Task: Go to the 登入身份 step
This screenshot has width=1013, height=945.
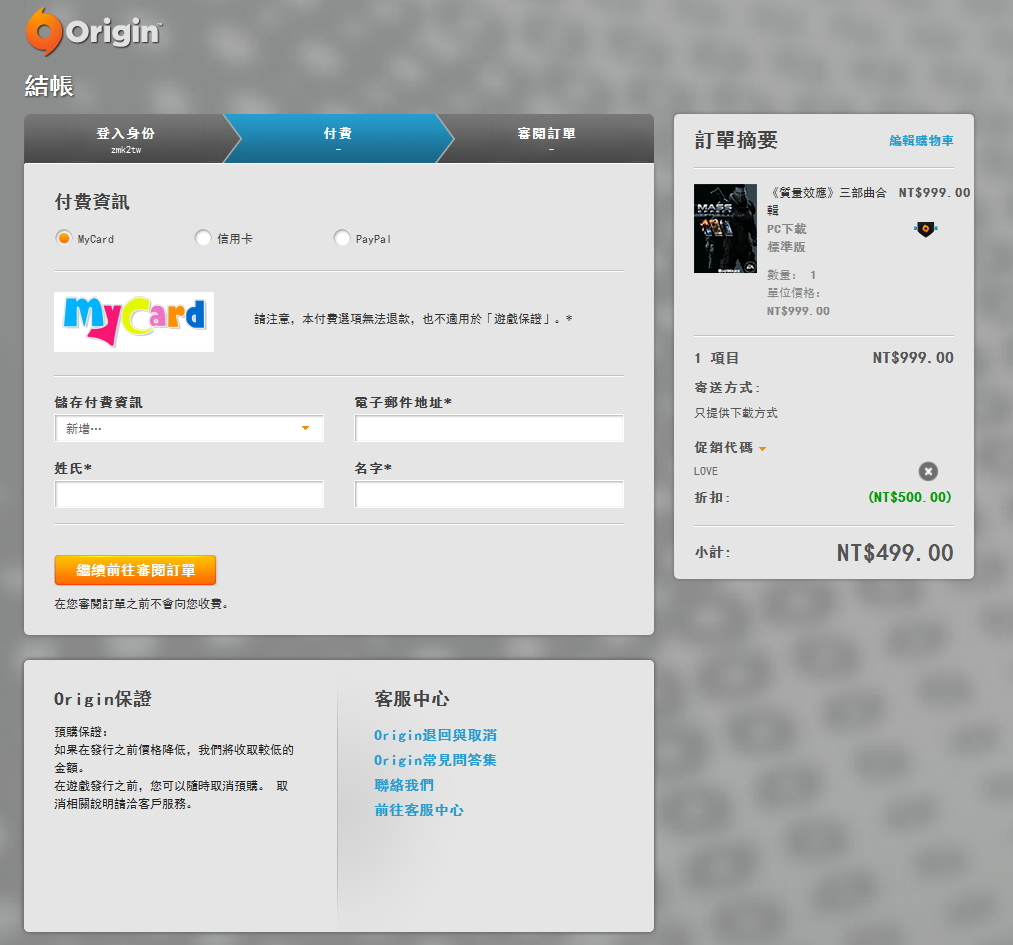Action: (x=125, y=139)
